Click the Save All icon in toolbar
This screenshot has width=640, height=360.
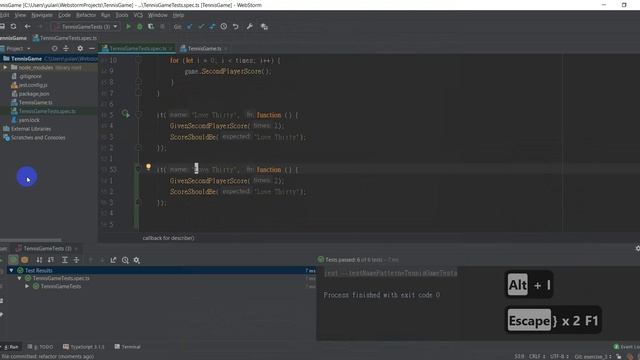(x=2, y=27)
